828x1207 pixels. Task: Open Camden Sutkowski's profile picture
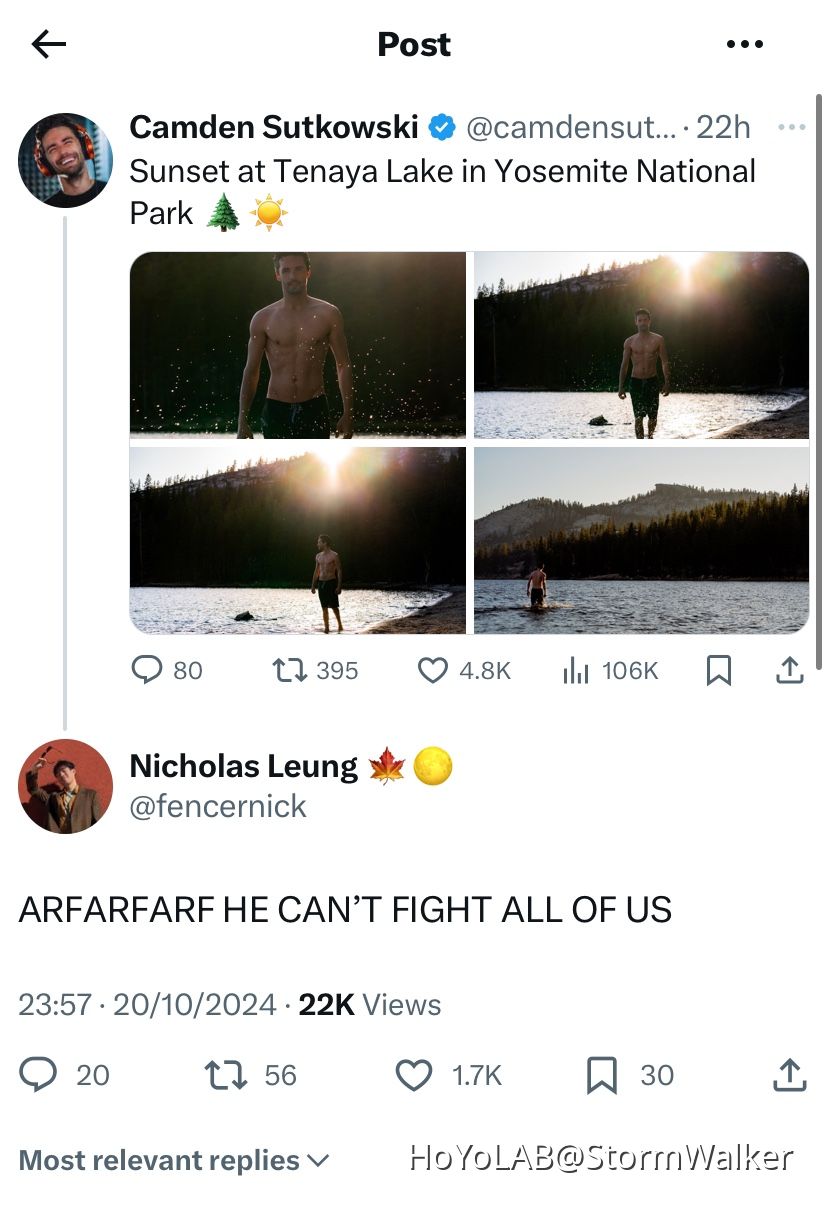65,160
